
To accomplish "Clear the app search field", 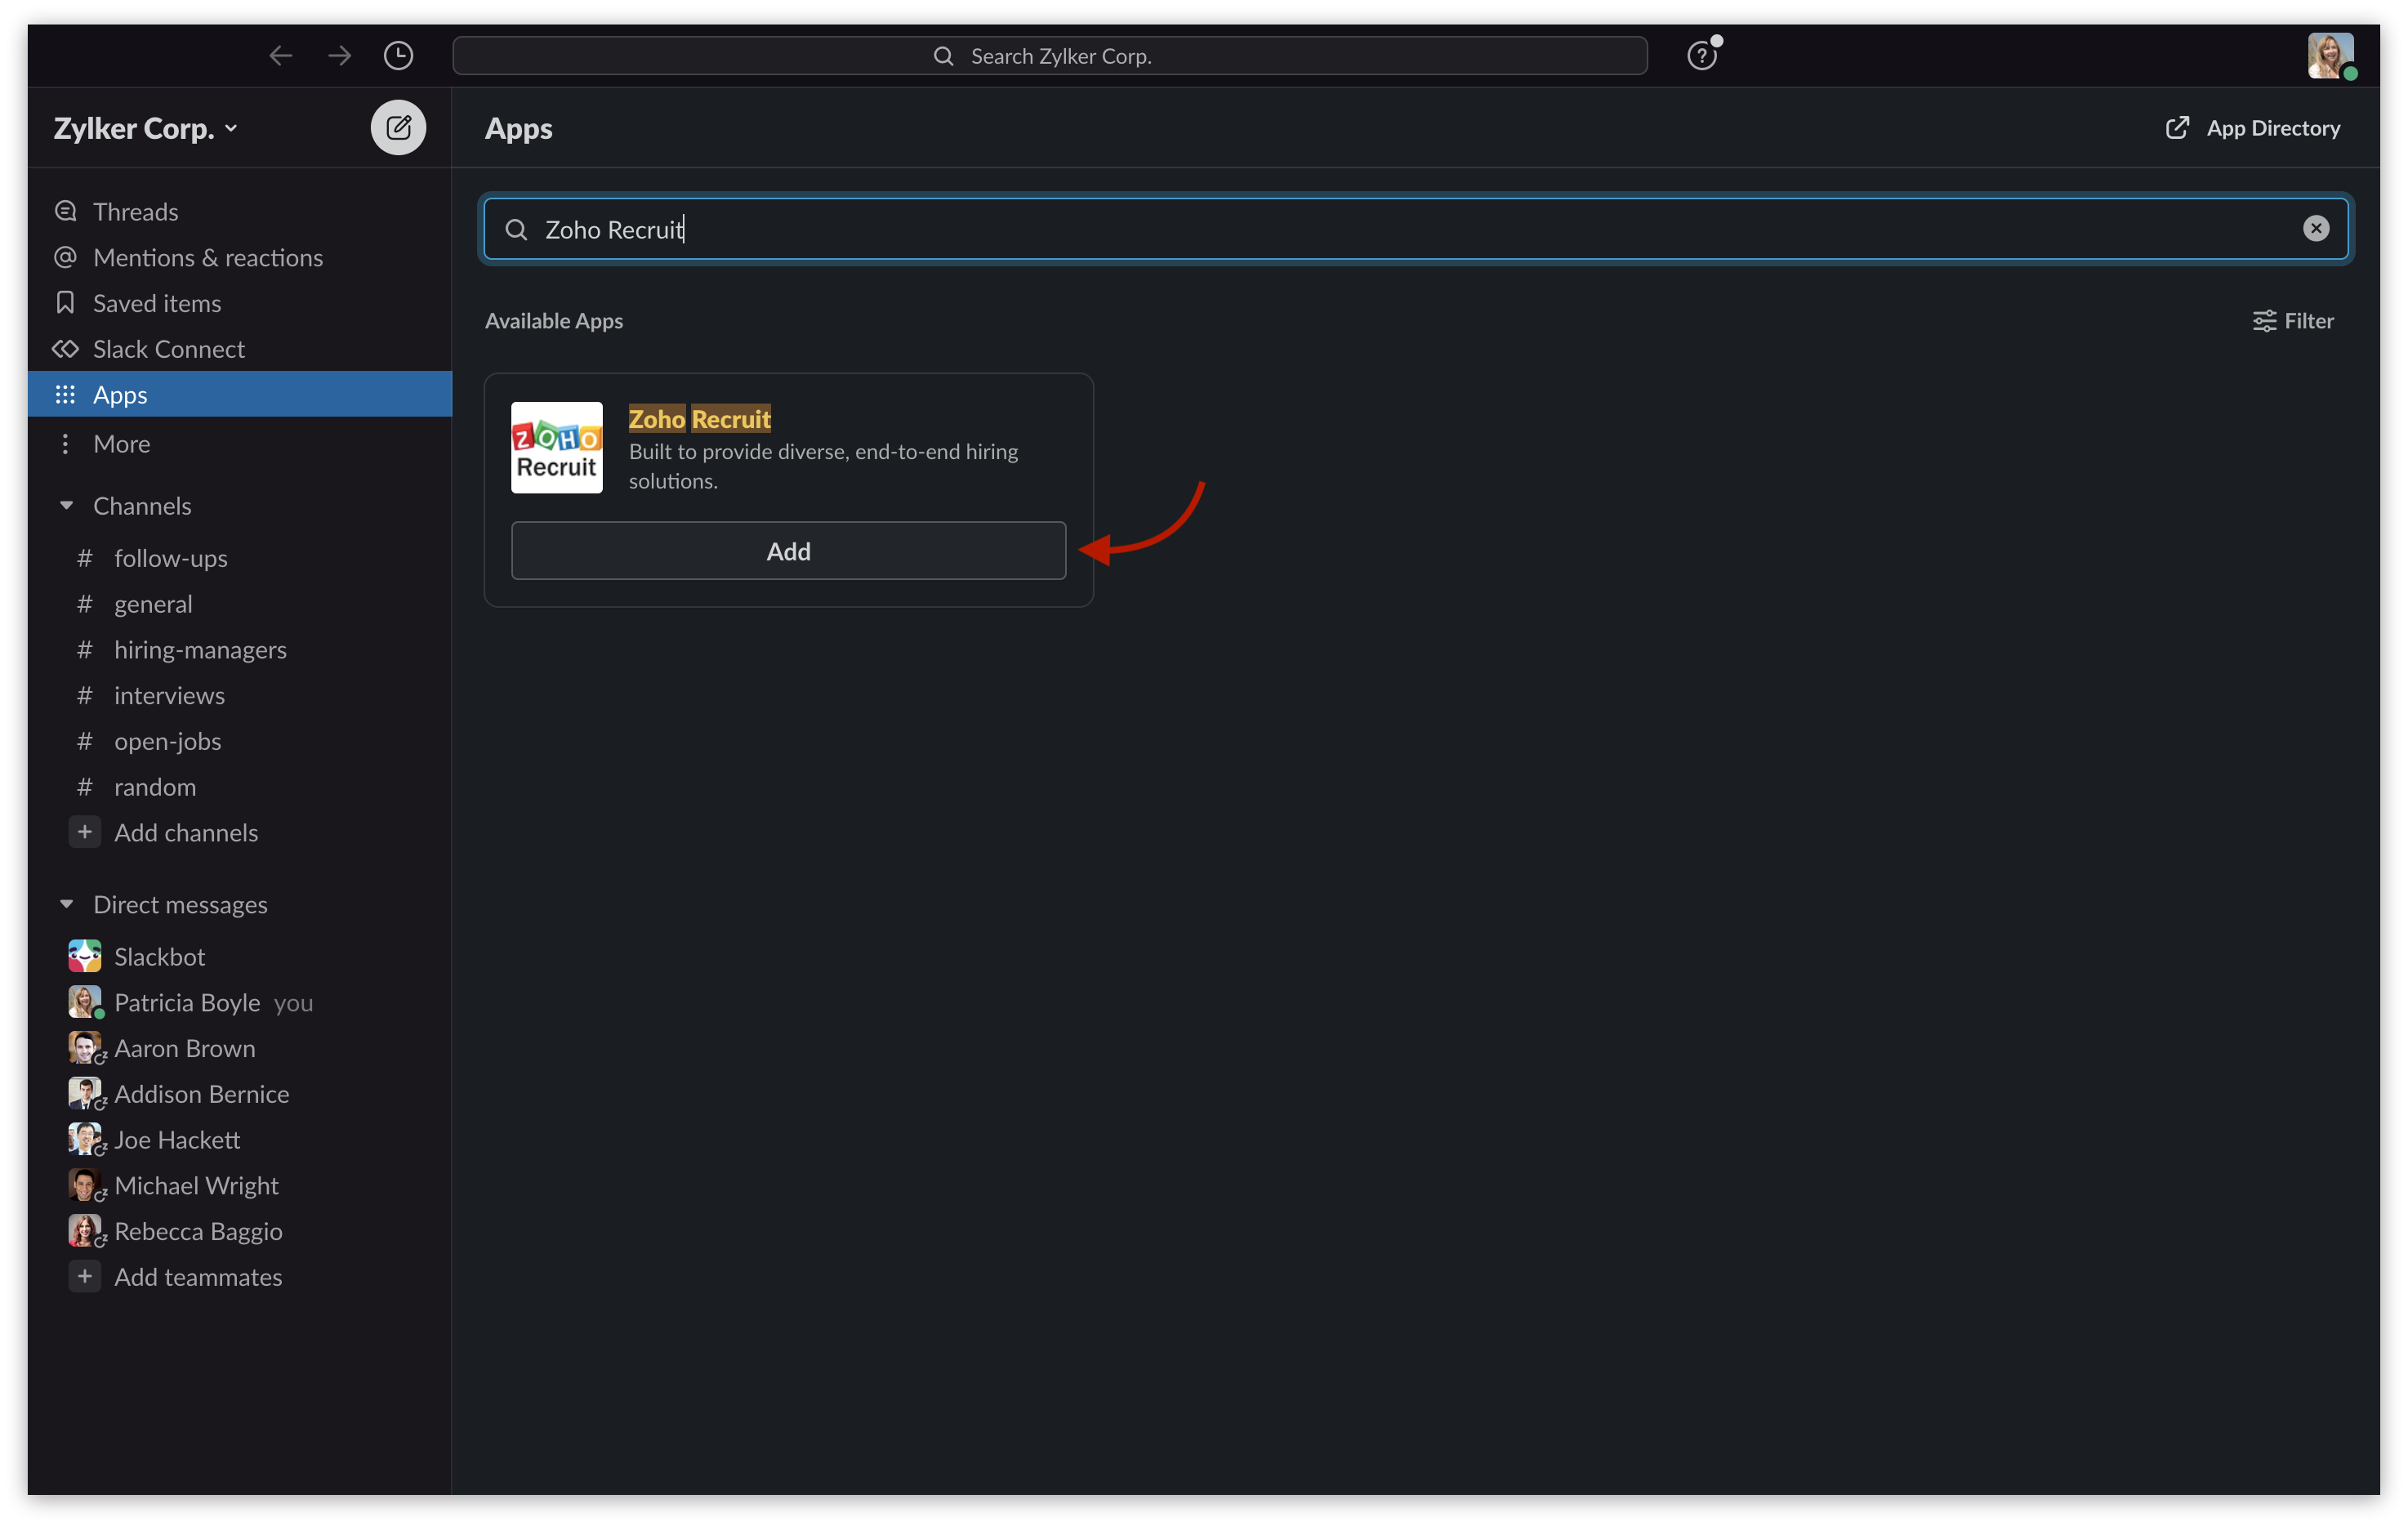I will click(x=2315, y=229).
